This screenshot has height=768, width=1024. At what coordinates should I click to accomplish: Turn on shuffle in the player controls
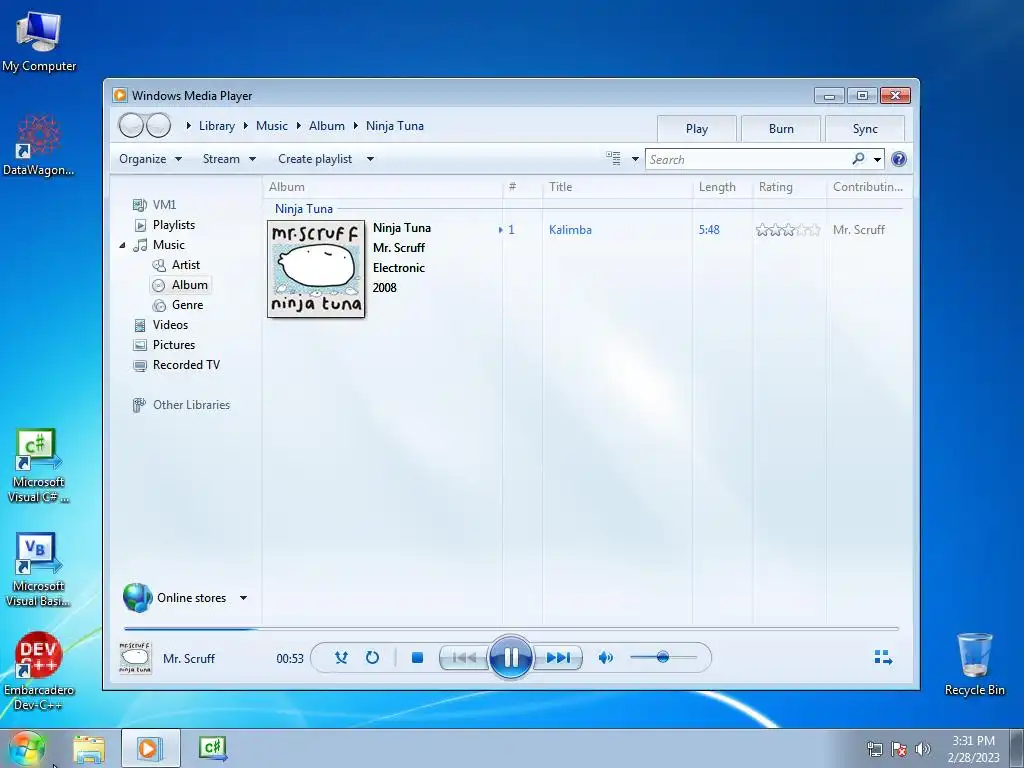[x=341, y=658]
